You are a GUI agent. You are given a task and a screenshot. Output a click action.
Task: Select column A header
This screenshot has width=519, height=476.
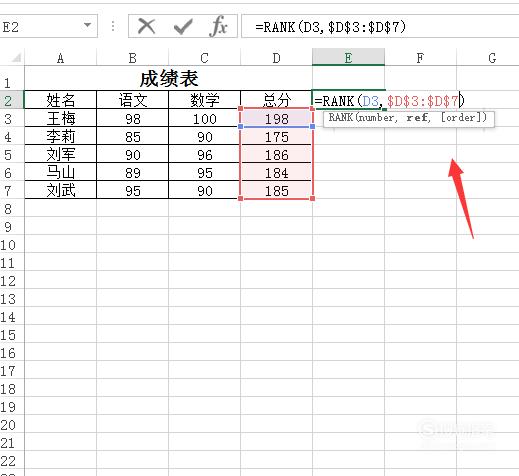[x=60, y=57]
